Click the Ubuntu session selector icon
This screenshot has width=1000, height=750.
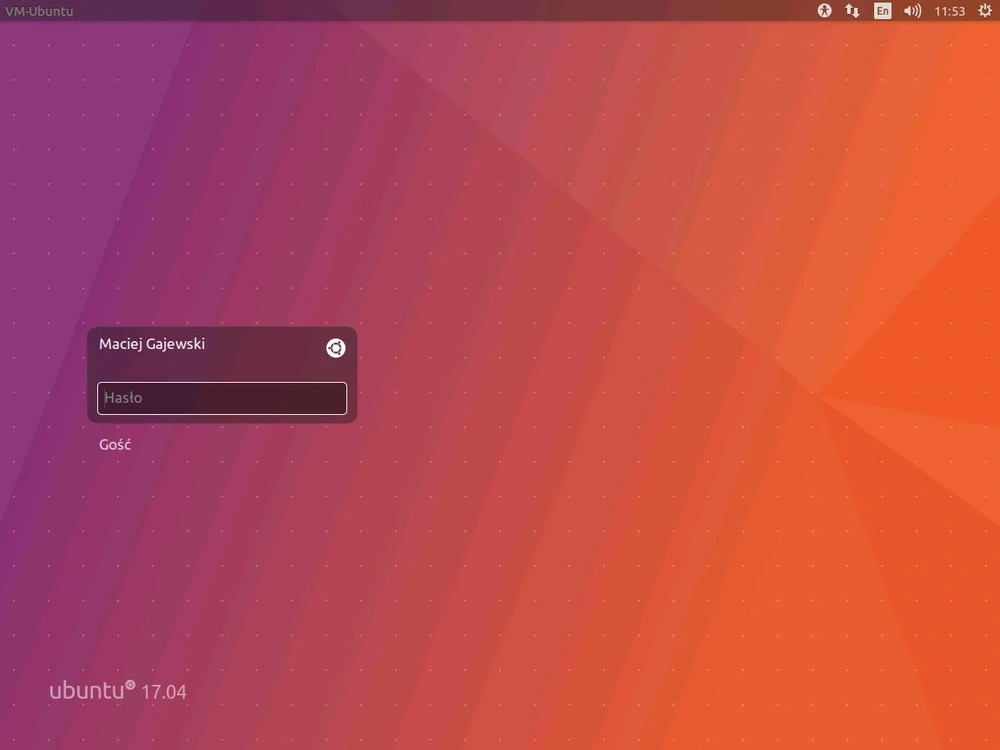point(335,348)
